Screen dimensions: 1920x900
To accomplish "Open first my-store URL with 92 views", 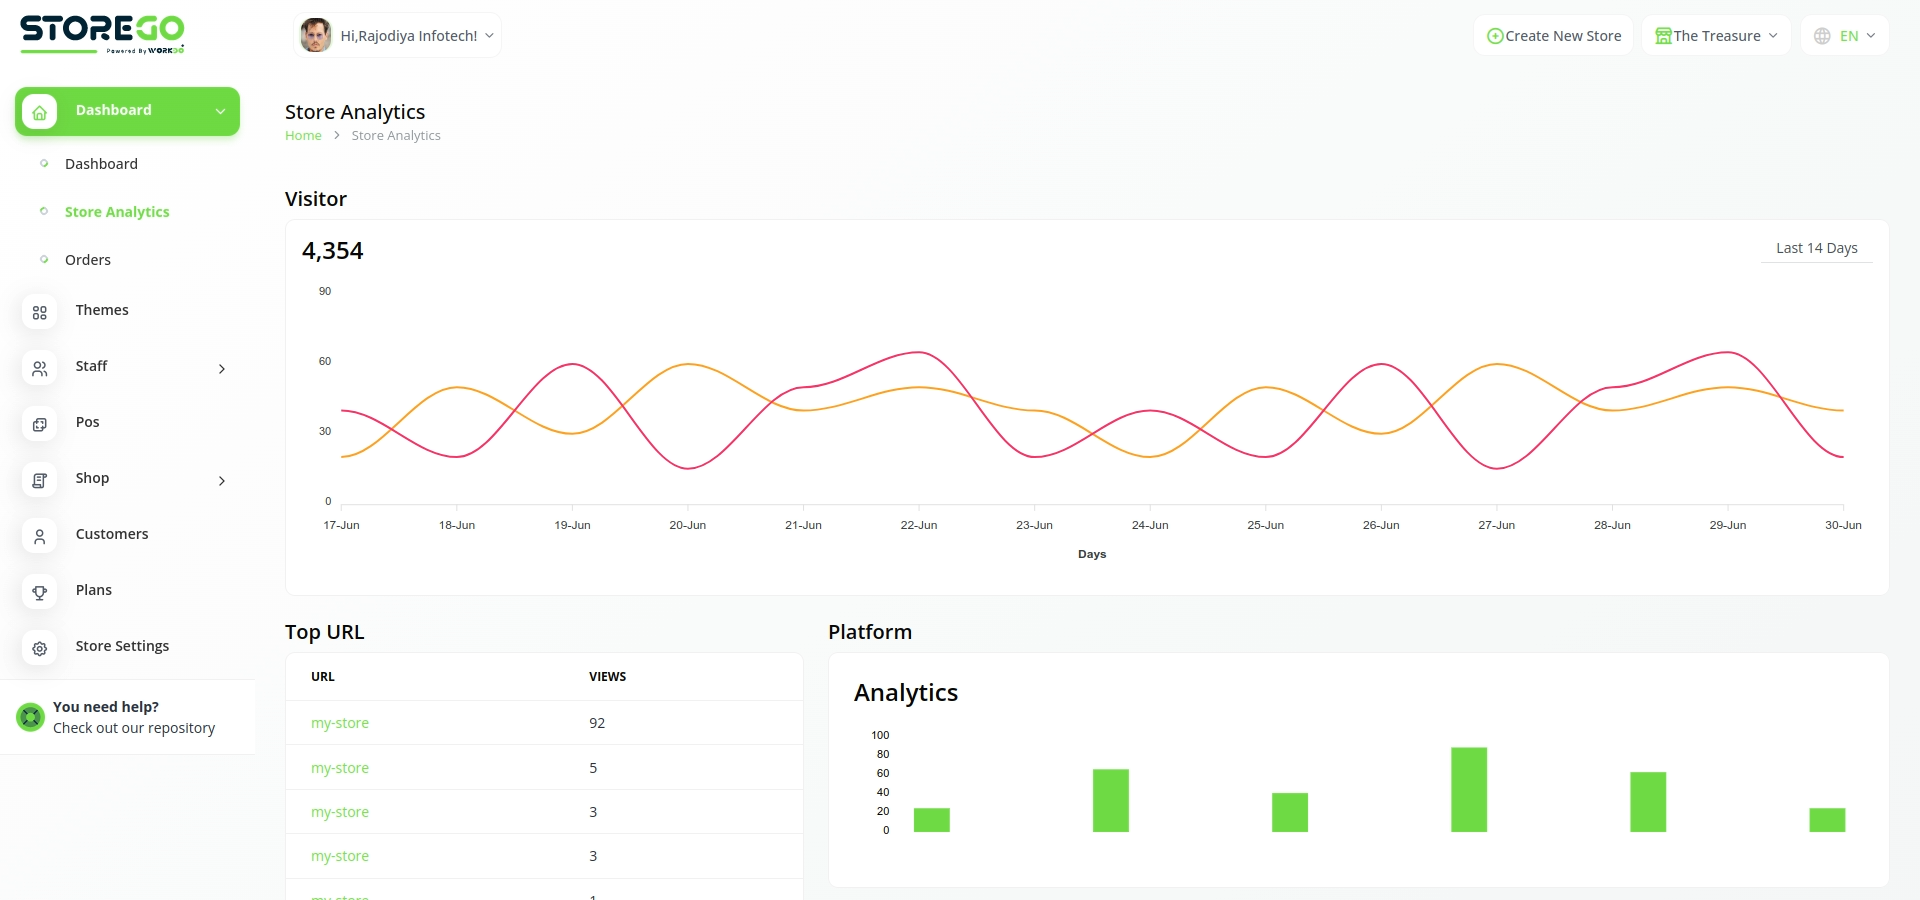I will click(x=340, y=723).
